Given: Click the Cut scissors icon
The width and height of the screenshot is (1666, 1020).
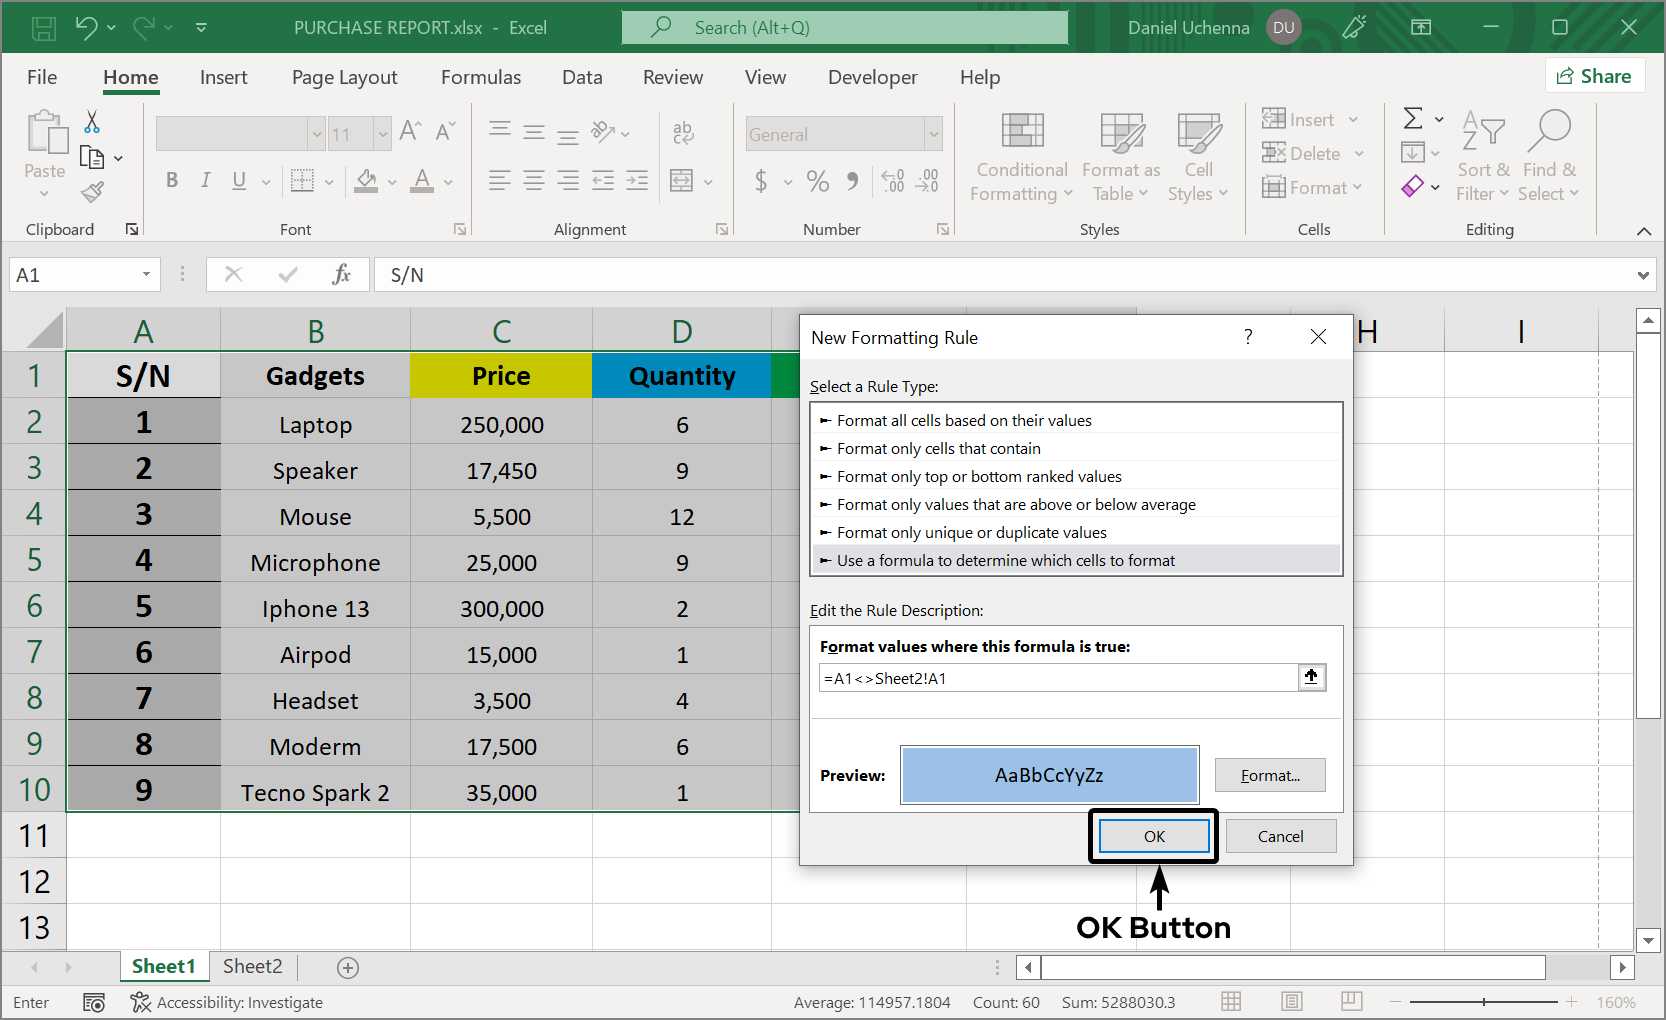Looking at the screenshot, I should (92, 122).
